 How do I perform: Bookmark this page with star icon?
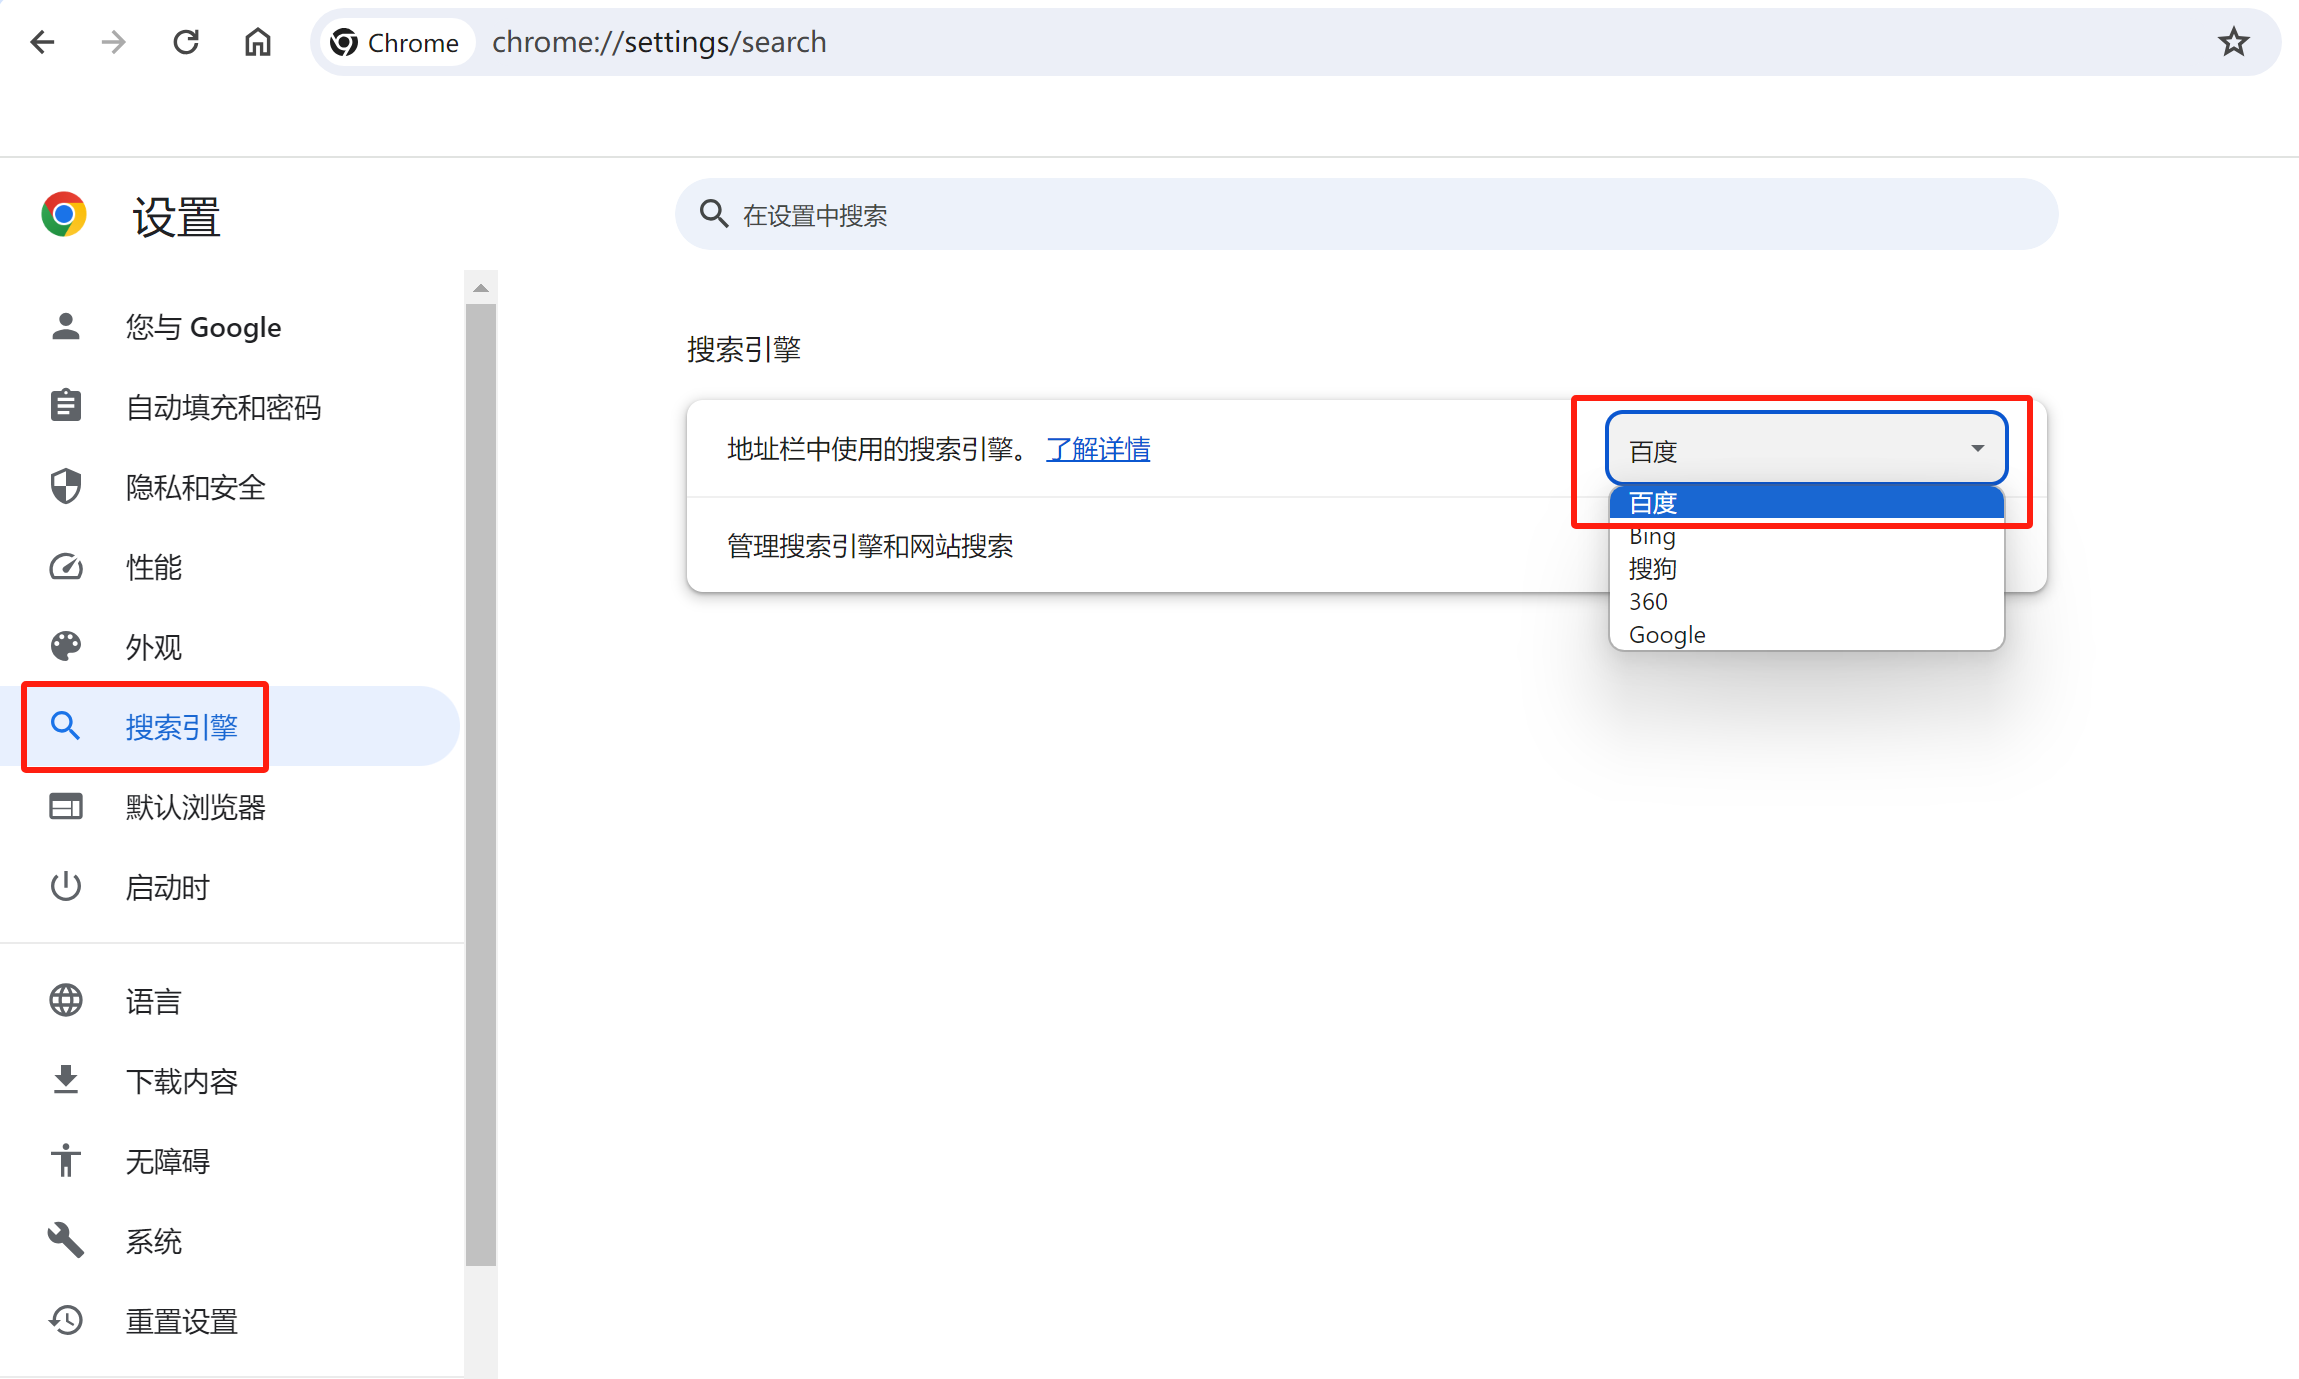[2233, 42]
